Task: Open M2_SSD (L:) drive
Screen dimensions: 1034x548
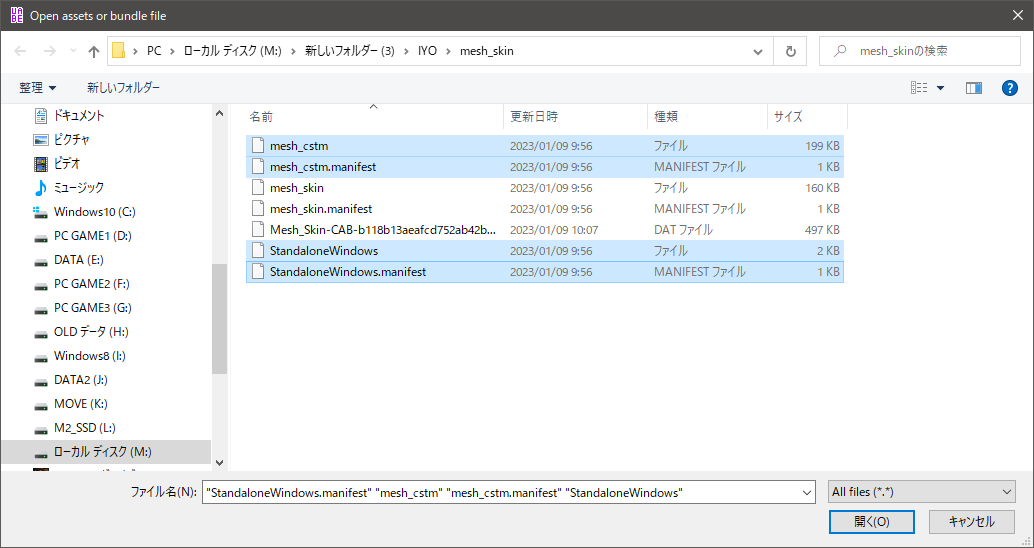Action: 84,428
